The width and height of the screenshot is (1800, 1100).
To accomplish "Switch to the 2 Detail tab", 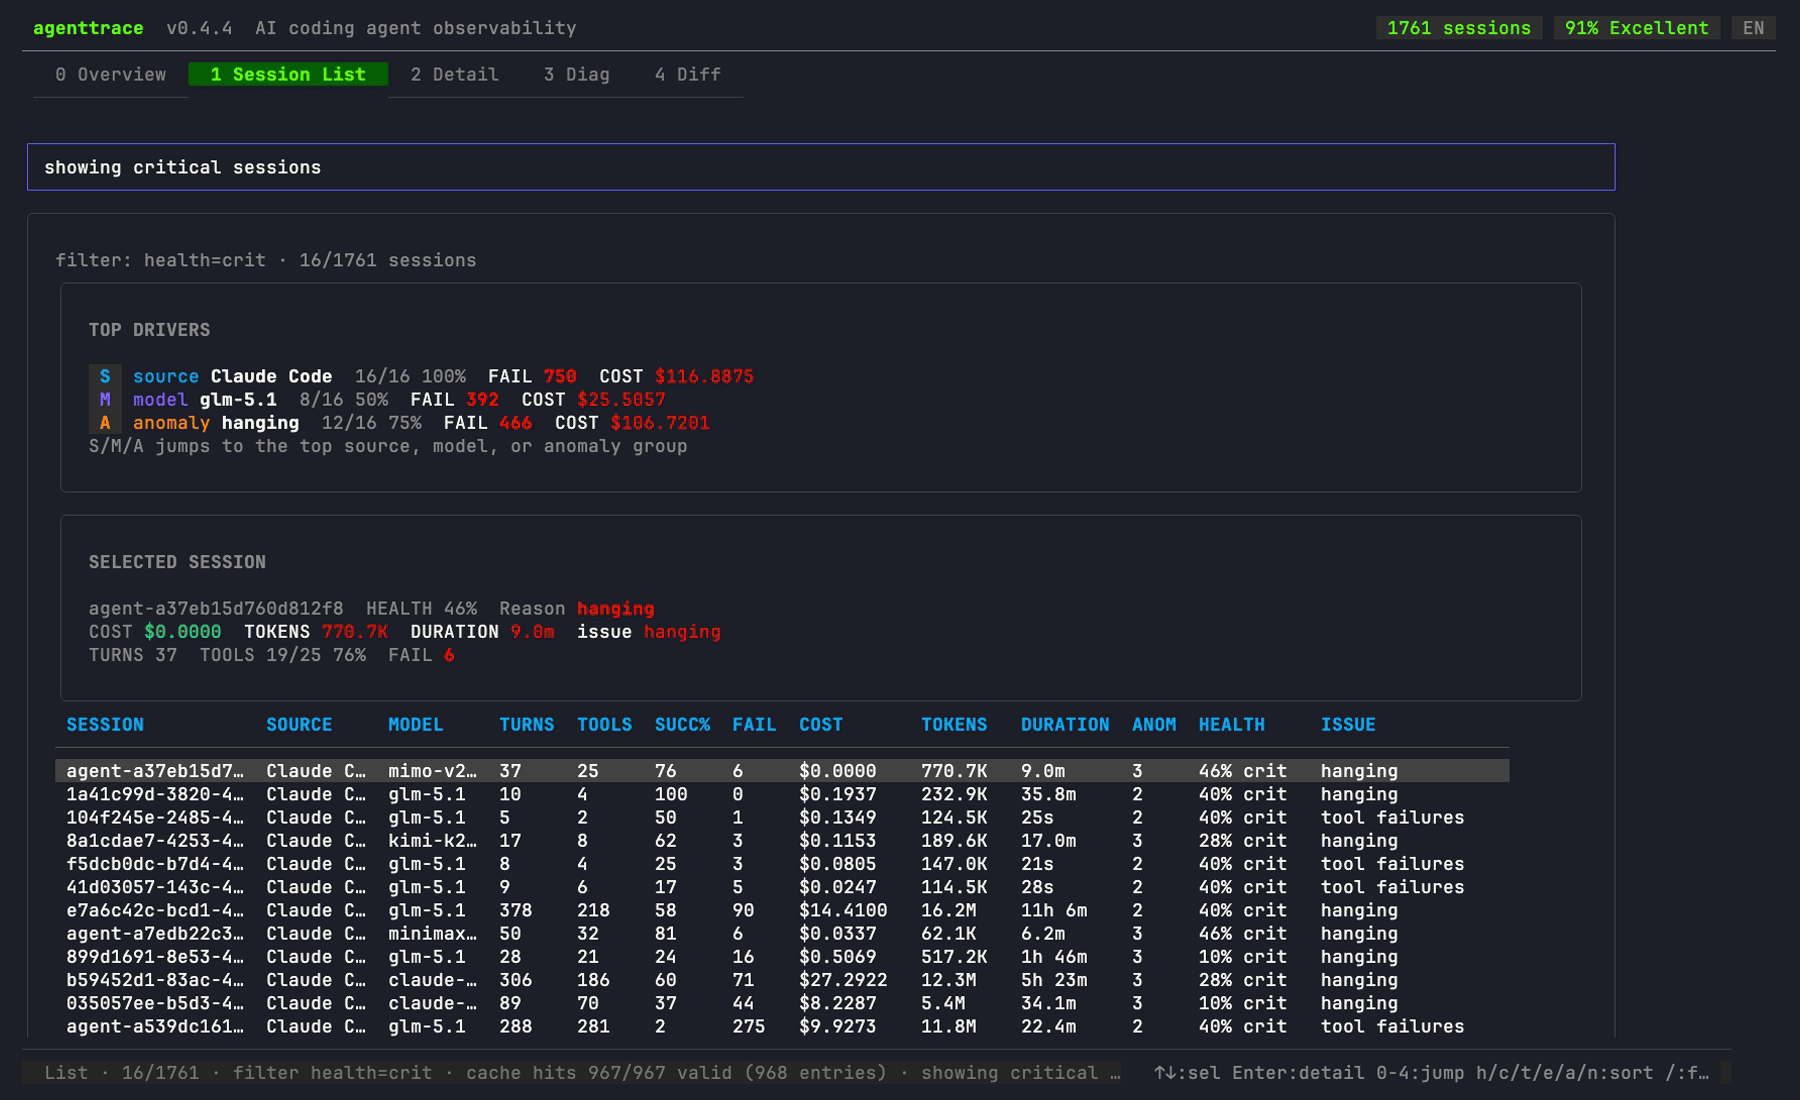I will [454, 75].
